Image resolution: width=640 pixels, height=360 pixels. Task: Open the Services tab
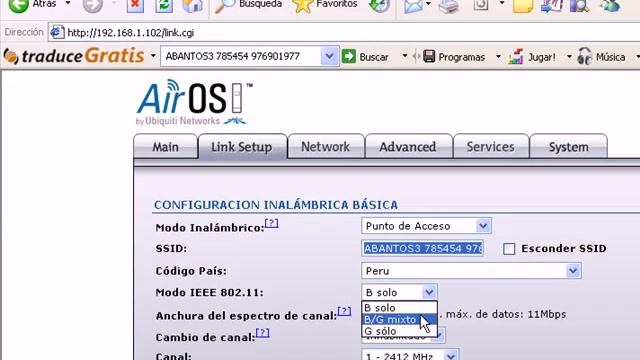[x=490, y=147]
